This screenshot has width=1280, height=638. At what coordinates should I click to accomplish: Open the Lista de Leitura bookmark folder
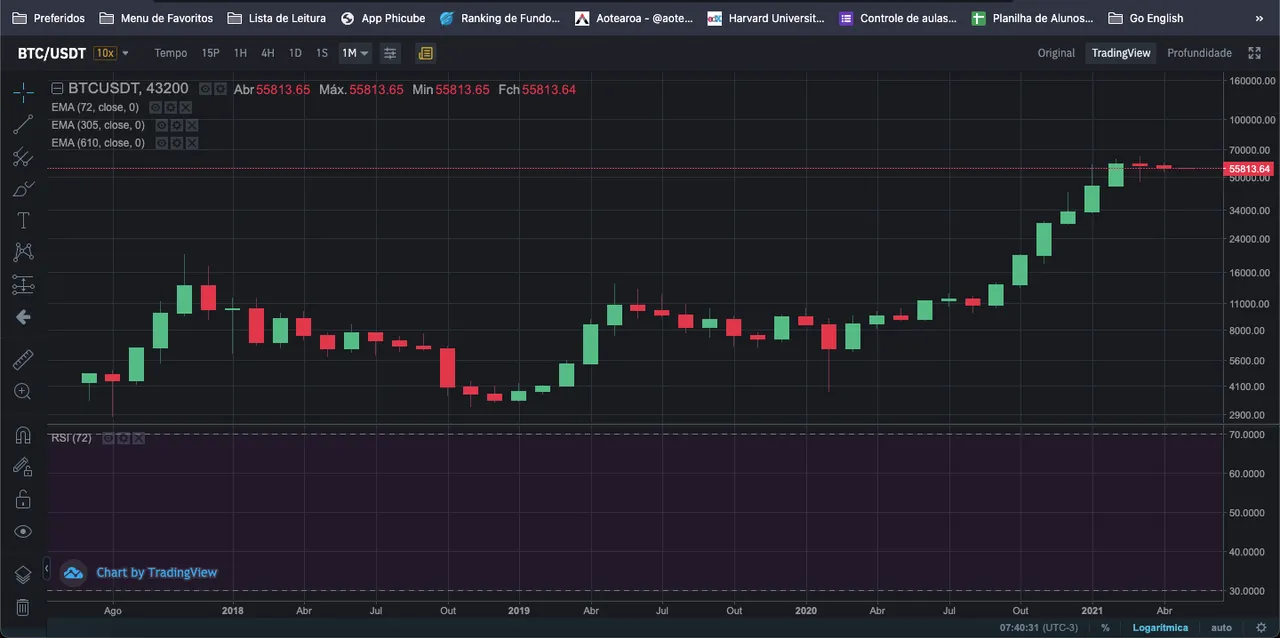coord(277,18)
